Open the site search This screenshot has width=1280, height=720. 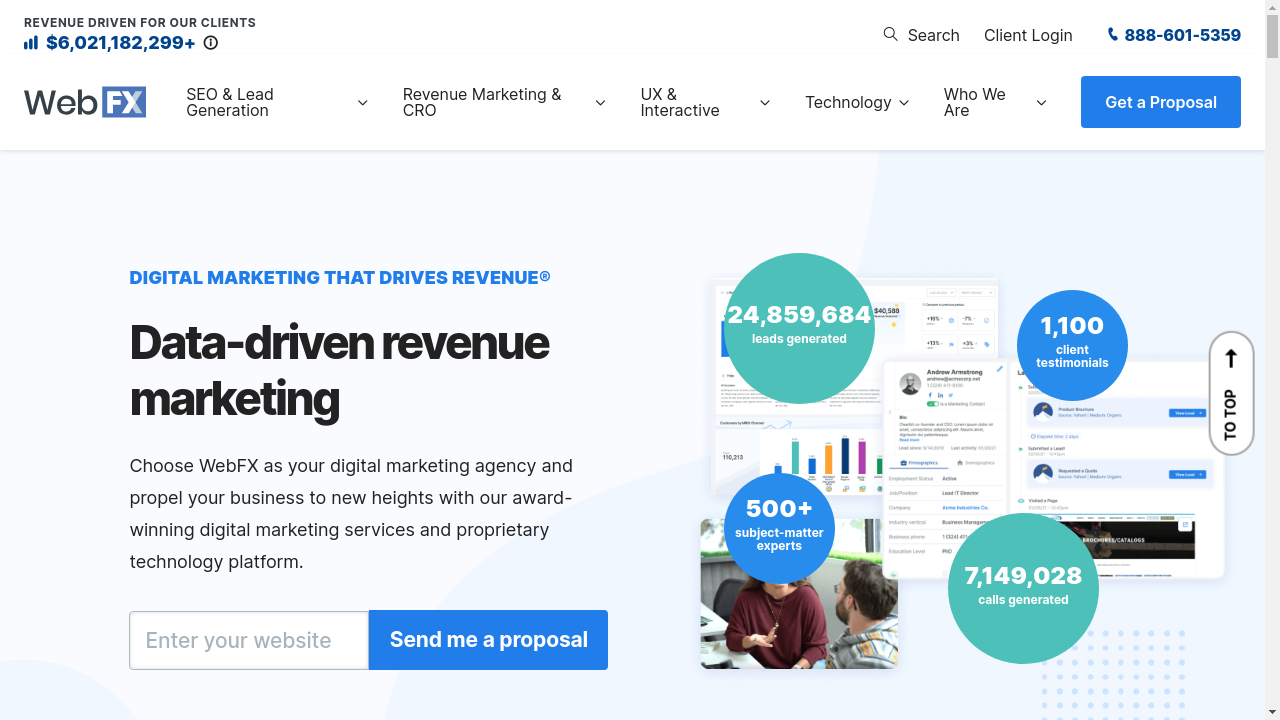[920, 35]
